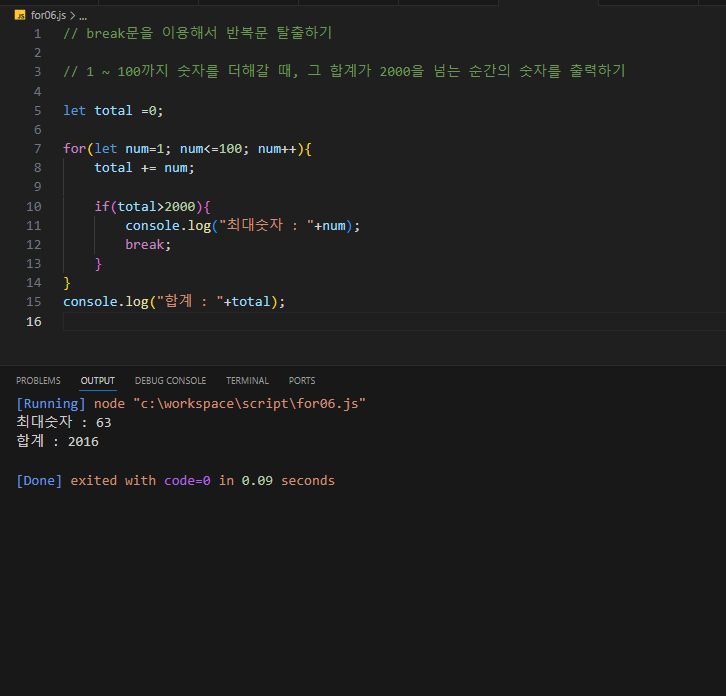The width and height of the screenshot is (726, 696).
Task: Click line number 1 in the gutter
Action: pyautogui.click(x=38, y=34)
